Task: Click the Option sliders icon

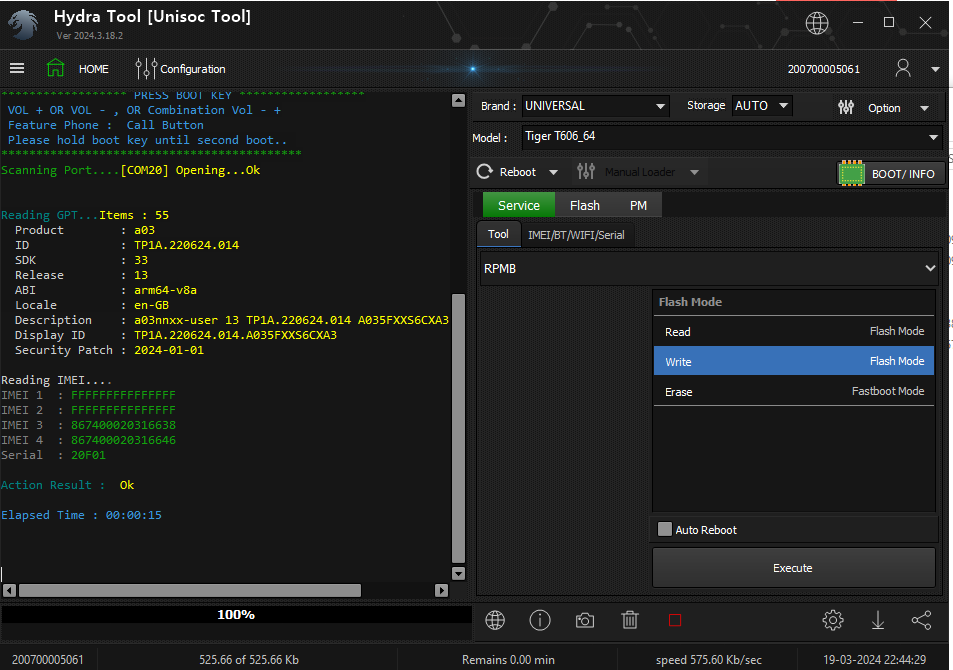Action: tap(845, 108)
